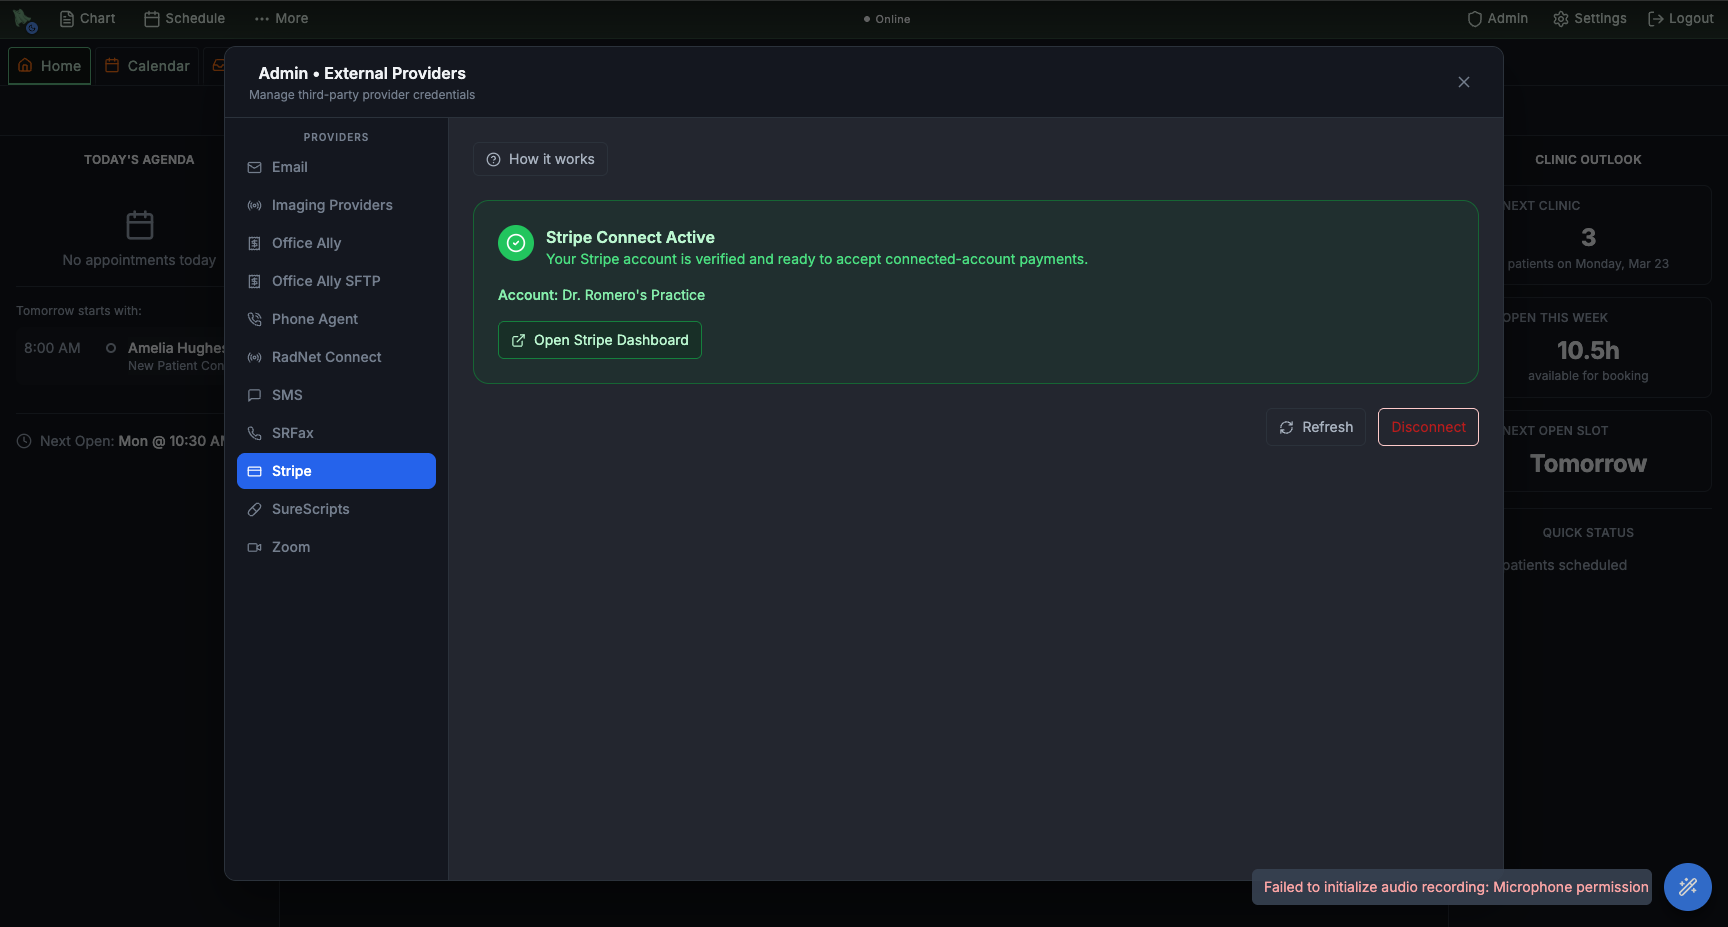Image resolution: width=1728 pixels, height=927 pixels.
Task: Click the Office Ally receipt icon
Action: click(x=255, y=244)
